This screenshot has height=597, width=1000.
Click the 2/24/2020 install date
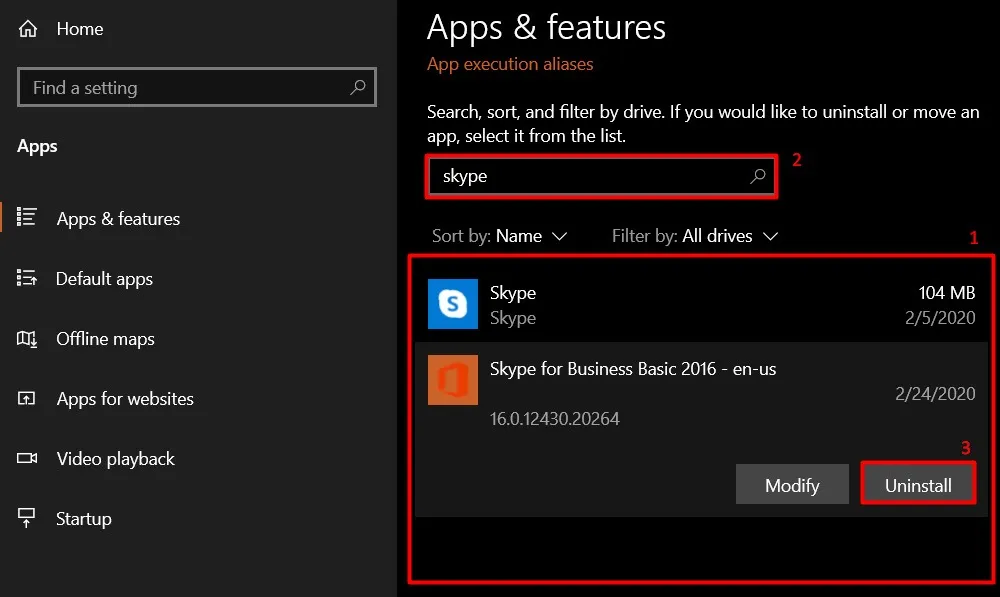pyautogui.click(x=935, y=394)
